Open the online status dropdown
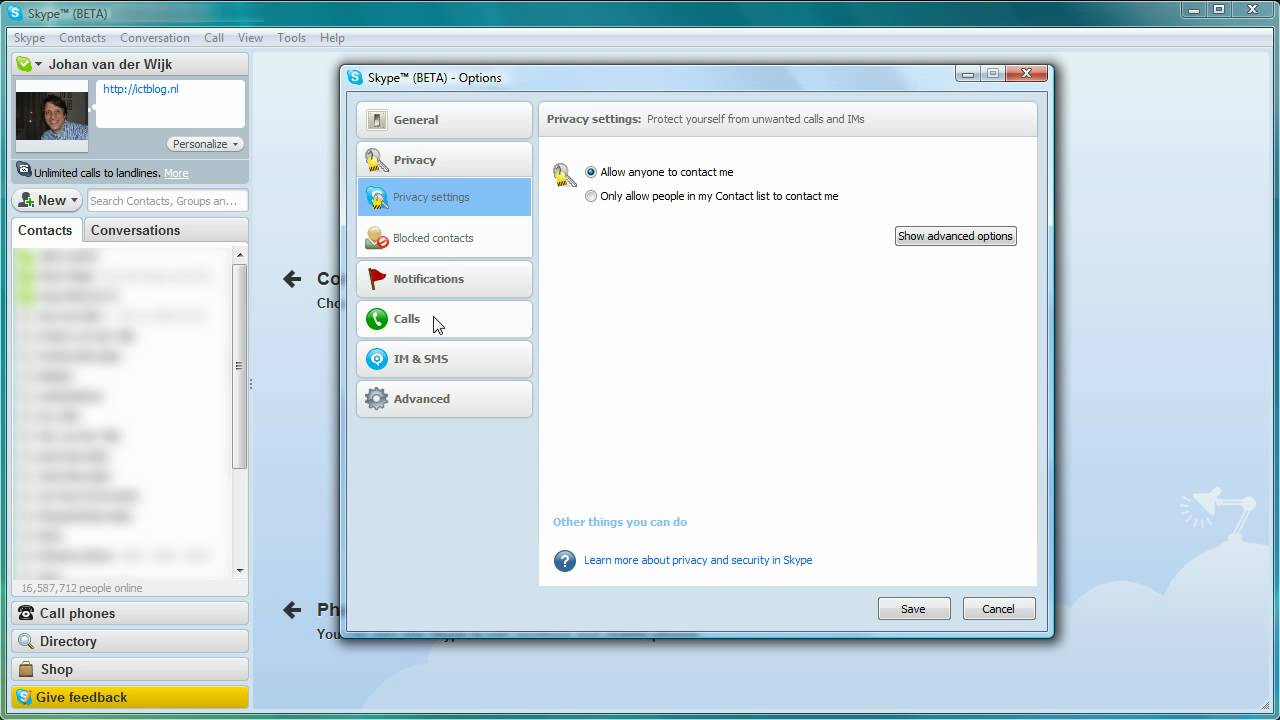 click(x=29, y=64)
